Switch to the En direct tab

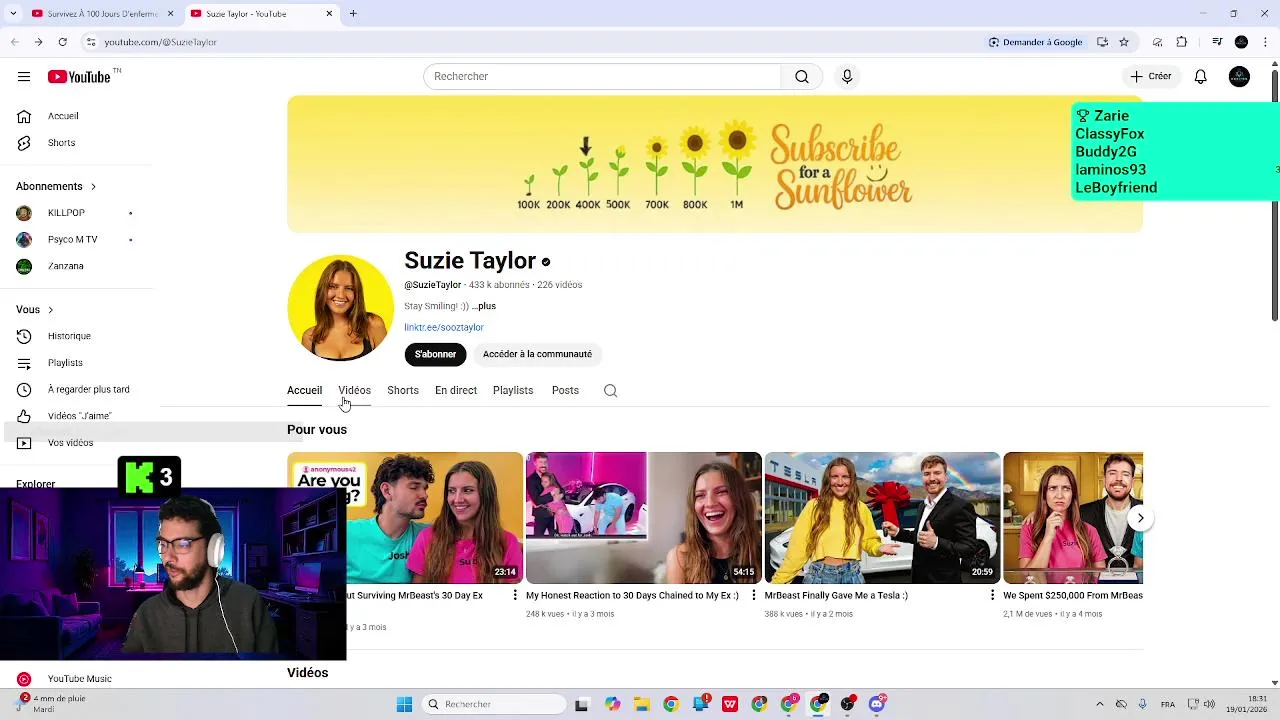coord(456,391)
